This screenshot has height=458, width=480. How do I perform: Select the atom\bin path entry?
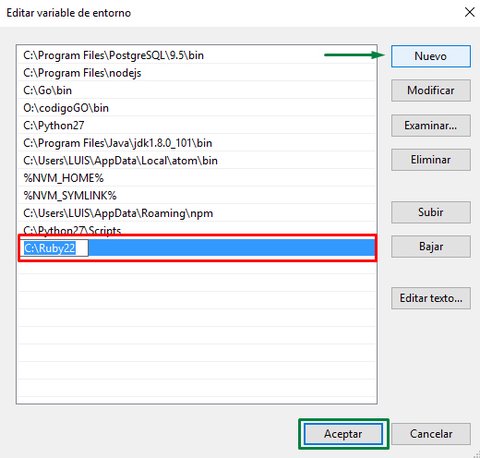click(x=197, y=160)
